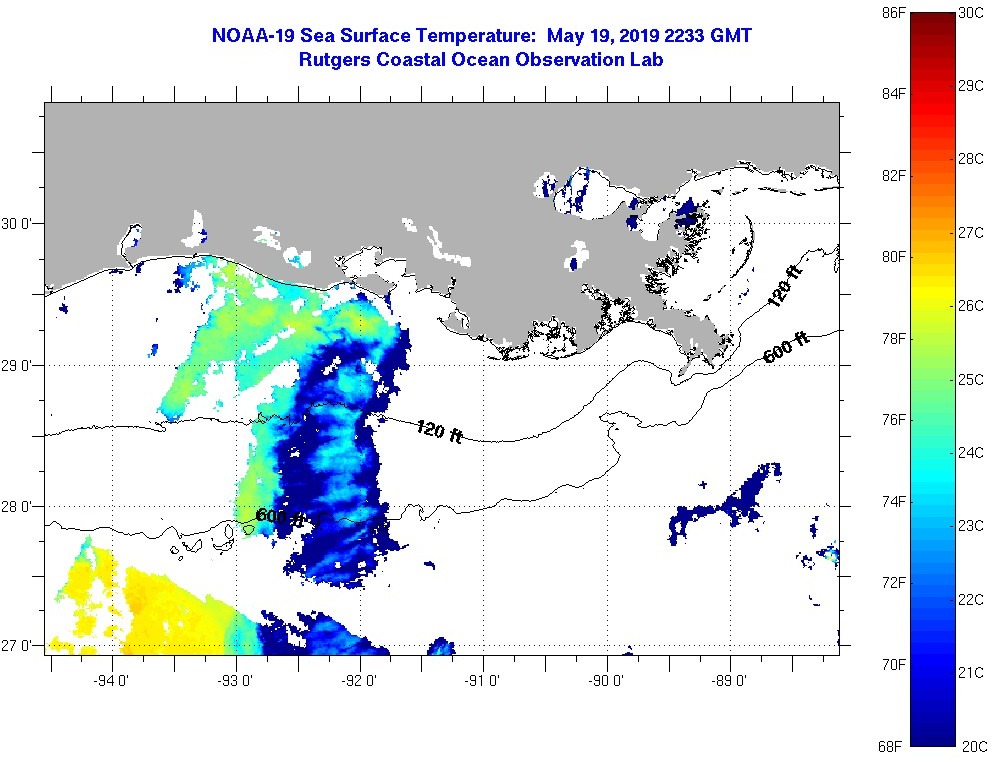Click the '28 0'' latitude label
992x761 pixels.
(x=16, y=507)
